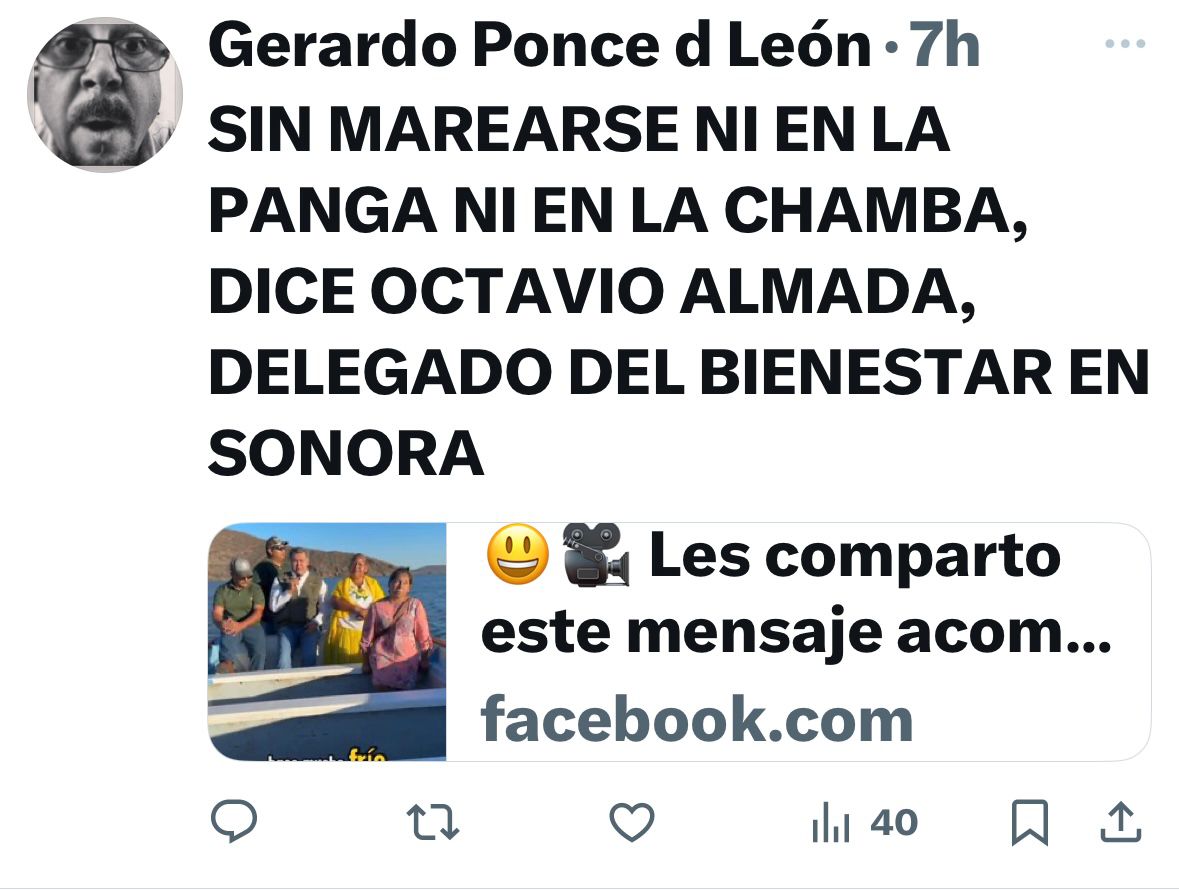Follow the facebook.com domain link

[696, 719]
